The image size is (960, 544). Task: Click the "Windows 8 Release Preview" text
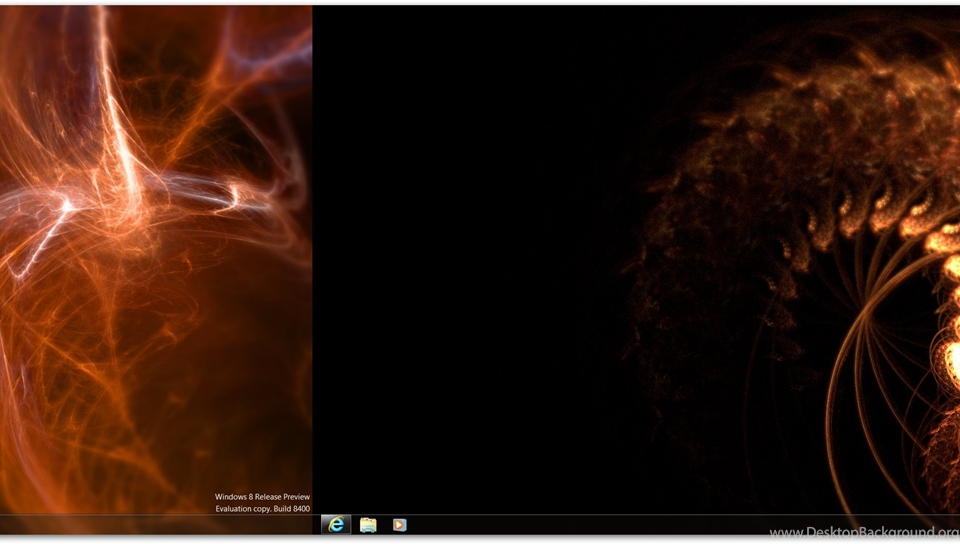click(262, 497)
